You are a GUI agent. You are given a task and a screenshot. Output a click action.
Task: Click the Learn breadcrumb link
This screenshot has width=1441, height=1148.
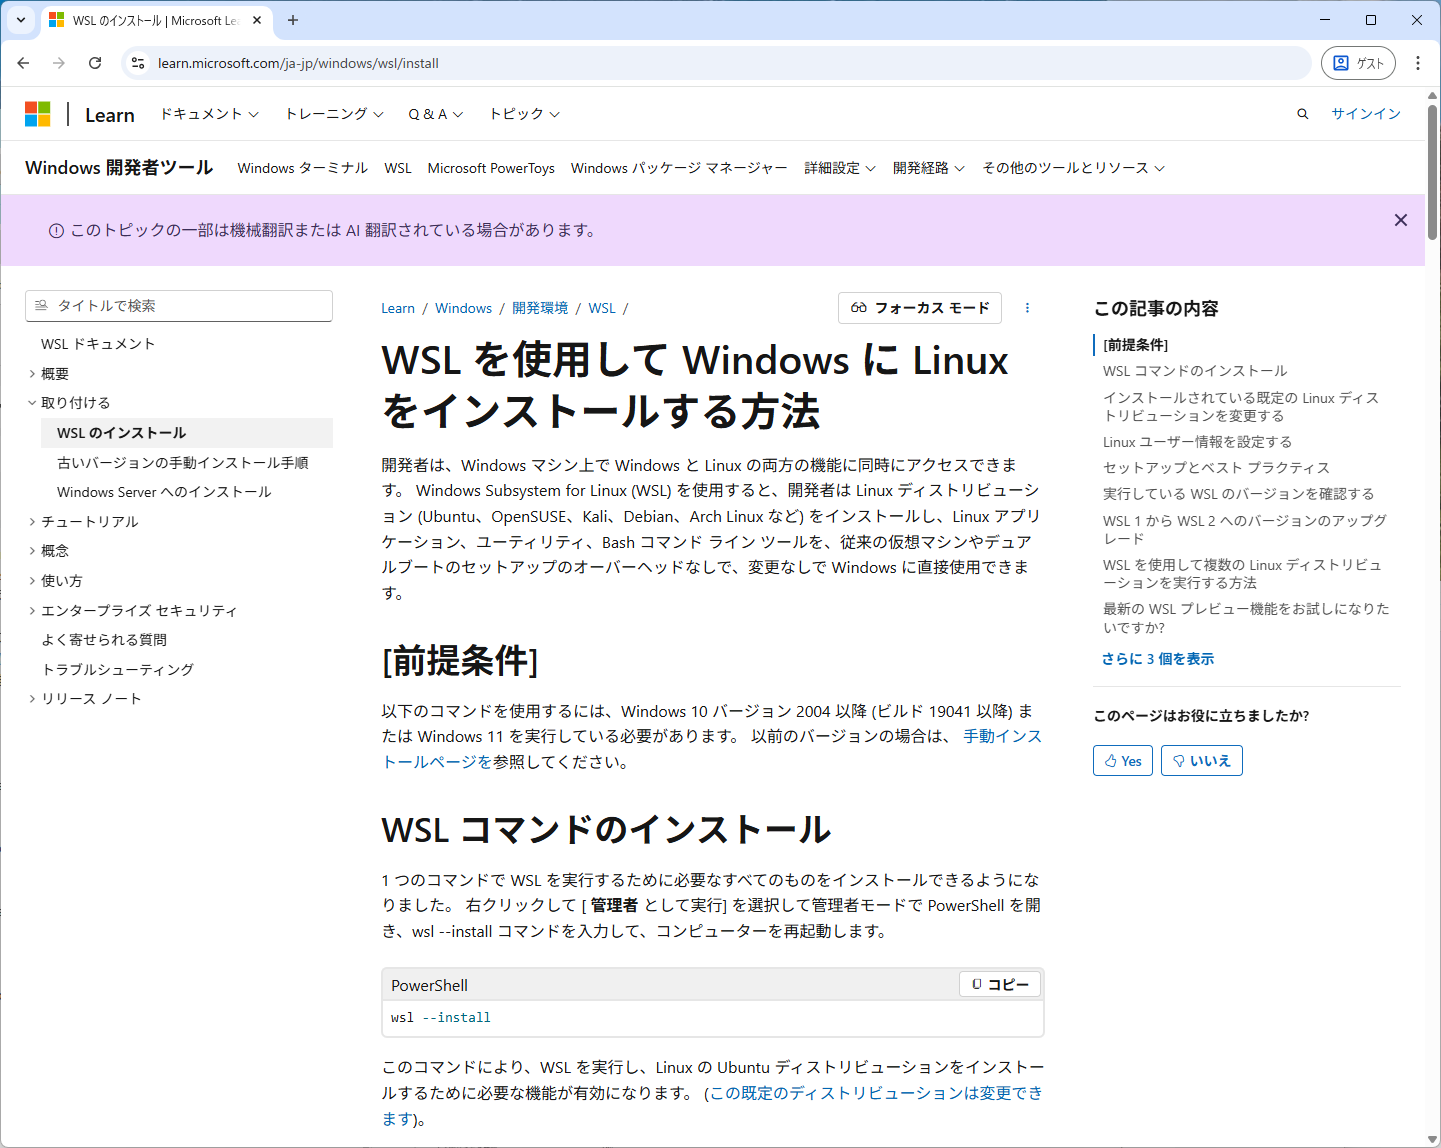tap(398, 308)
